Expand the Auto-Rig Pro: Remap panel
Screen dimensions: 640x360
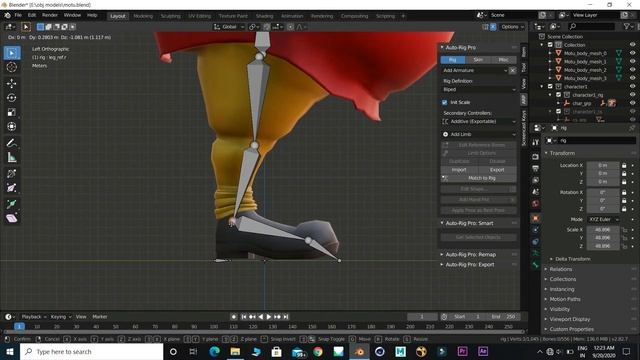470,255
